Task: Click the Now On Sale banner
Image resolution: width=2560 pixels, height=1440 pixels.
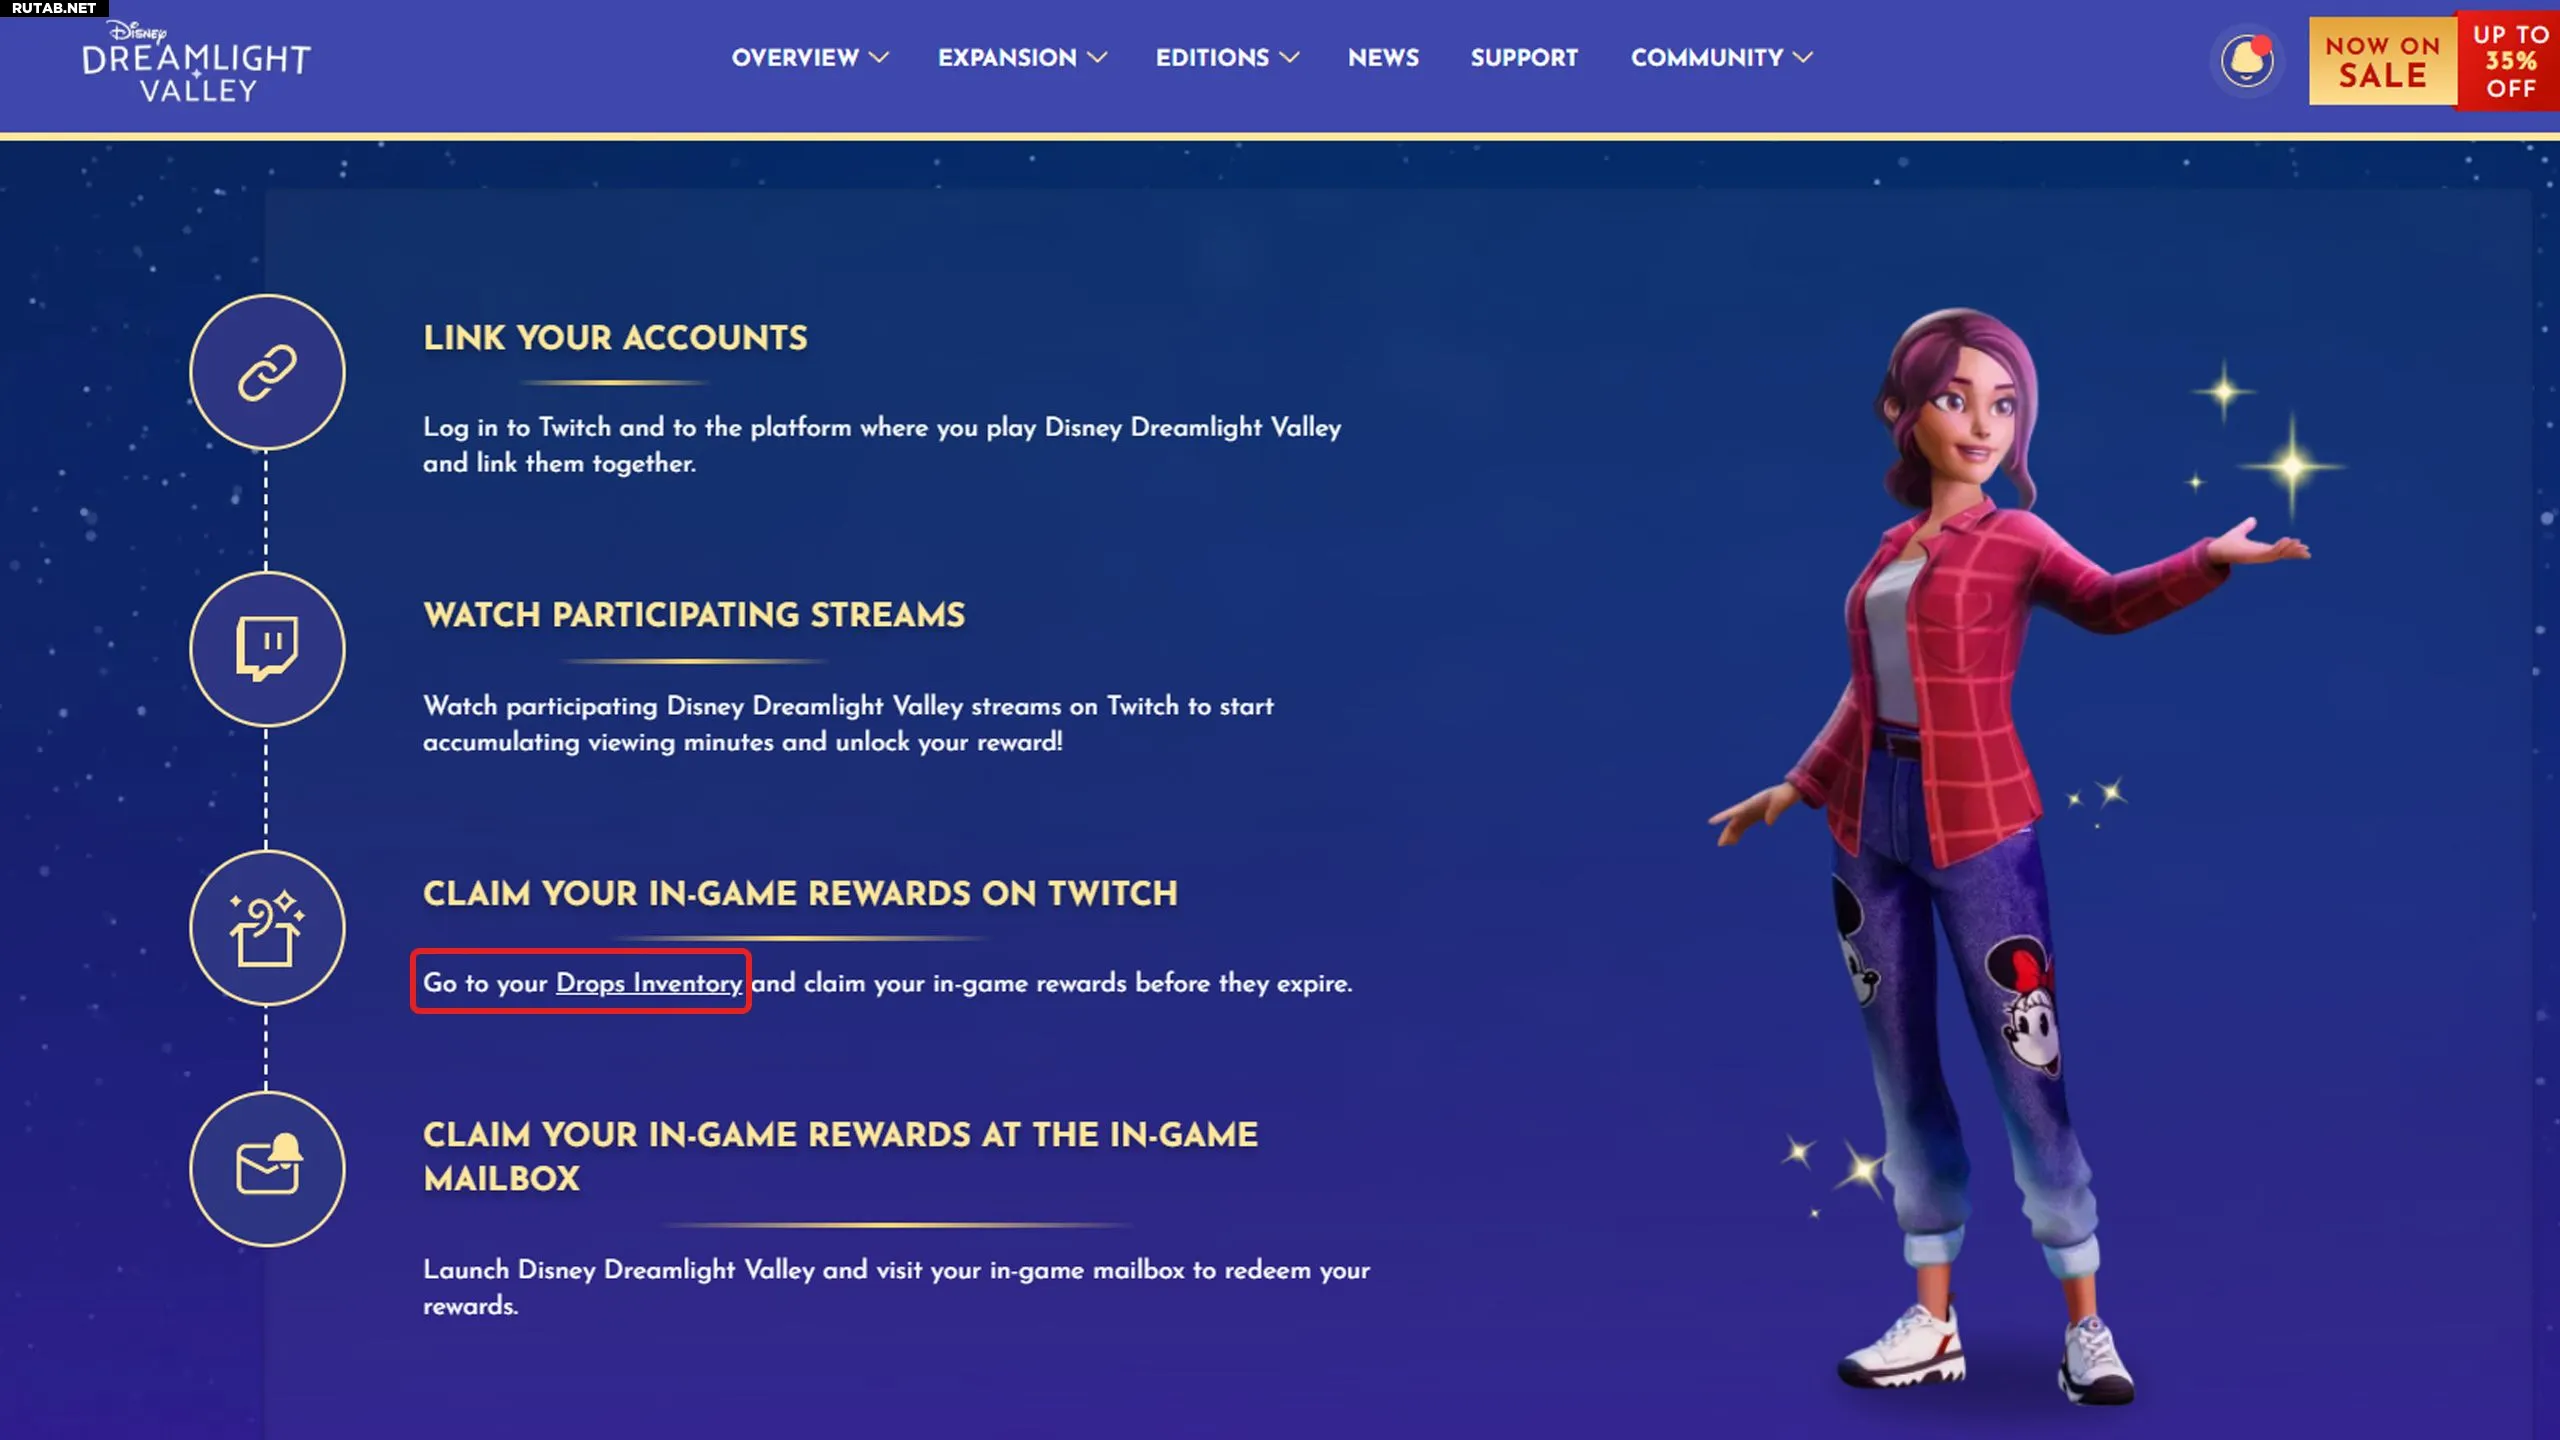Action: pyautogui.click(x=2382, y=61)
